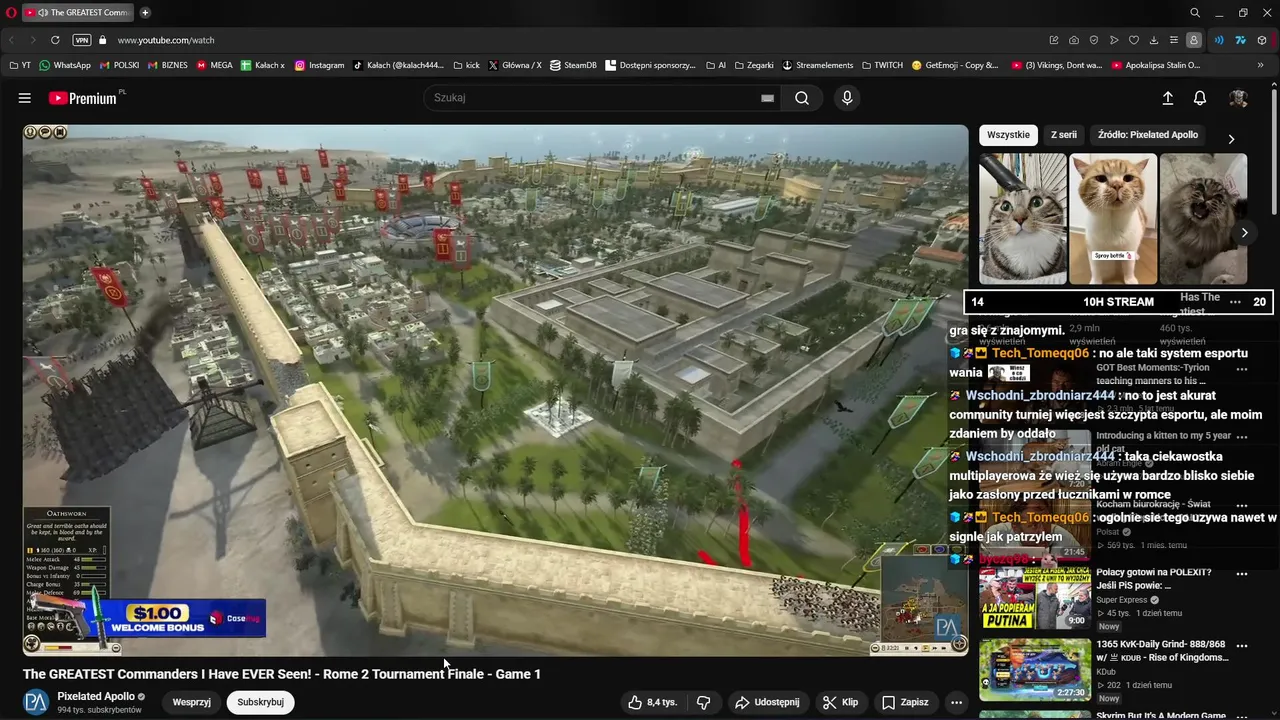The width and height of the screenshot is (1280, 720).
Task: Expand the kick bookmark folder
Action: [466, 65]
